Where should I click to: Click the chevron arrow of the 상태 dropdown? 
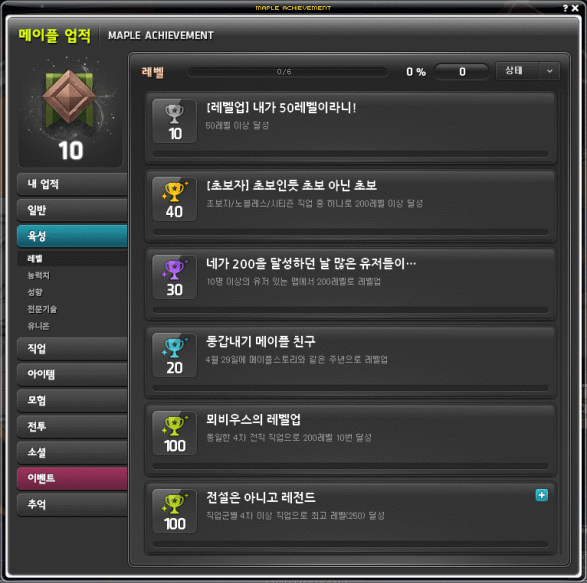point(550,71)
